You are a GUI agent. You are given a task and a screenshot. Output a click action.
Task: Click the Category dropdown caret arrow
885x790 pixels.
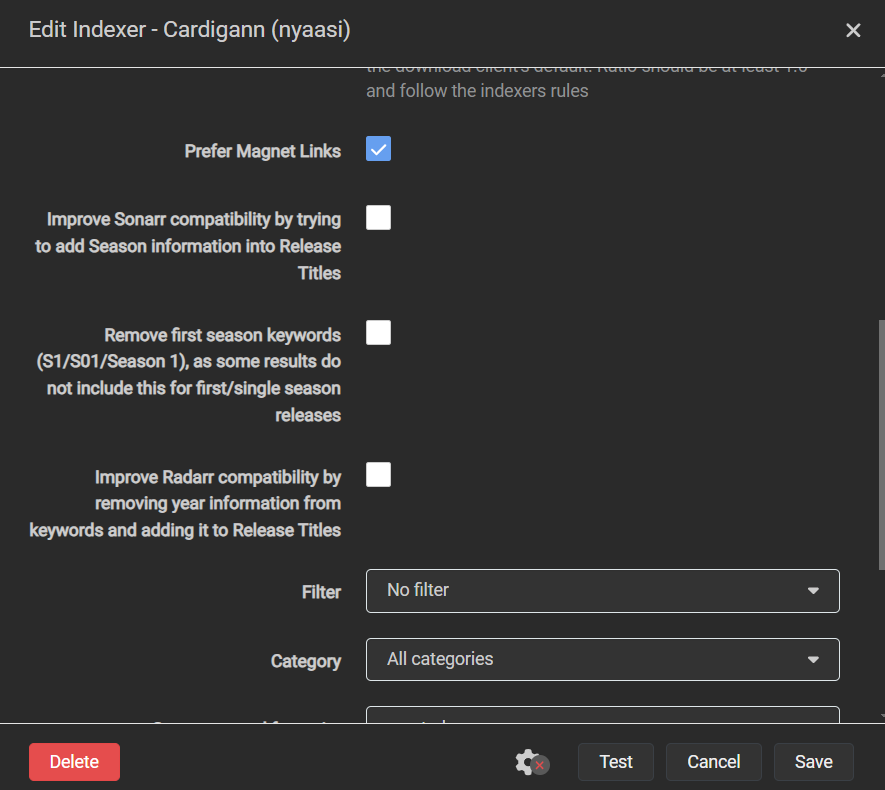(813, 660)
